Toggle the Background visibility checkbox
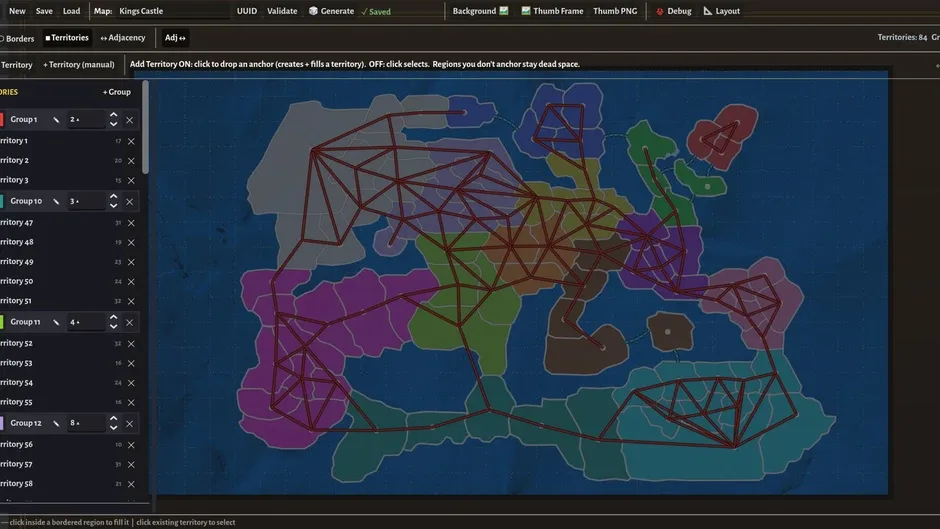 (x=504, y=11)
